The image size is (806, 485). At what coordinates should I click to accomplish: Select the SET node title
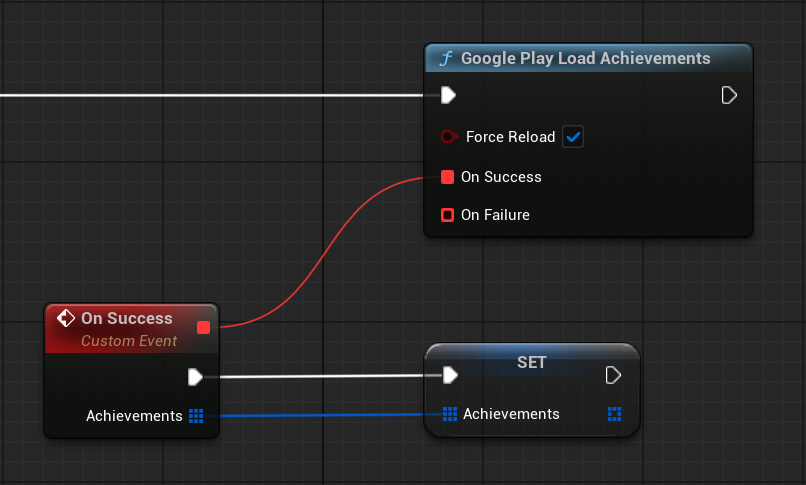[531, 362]
